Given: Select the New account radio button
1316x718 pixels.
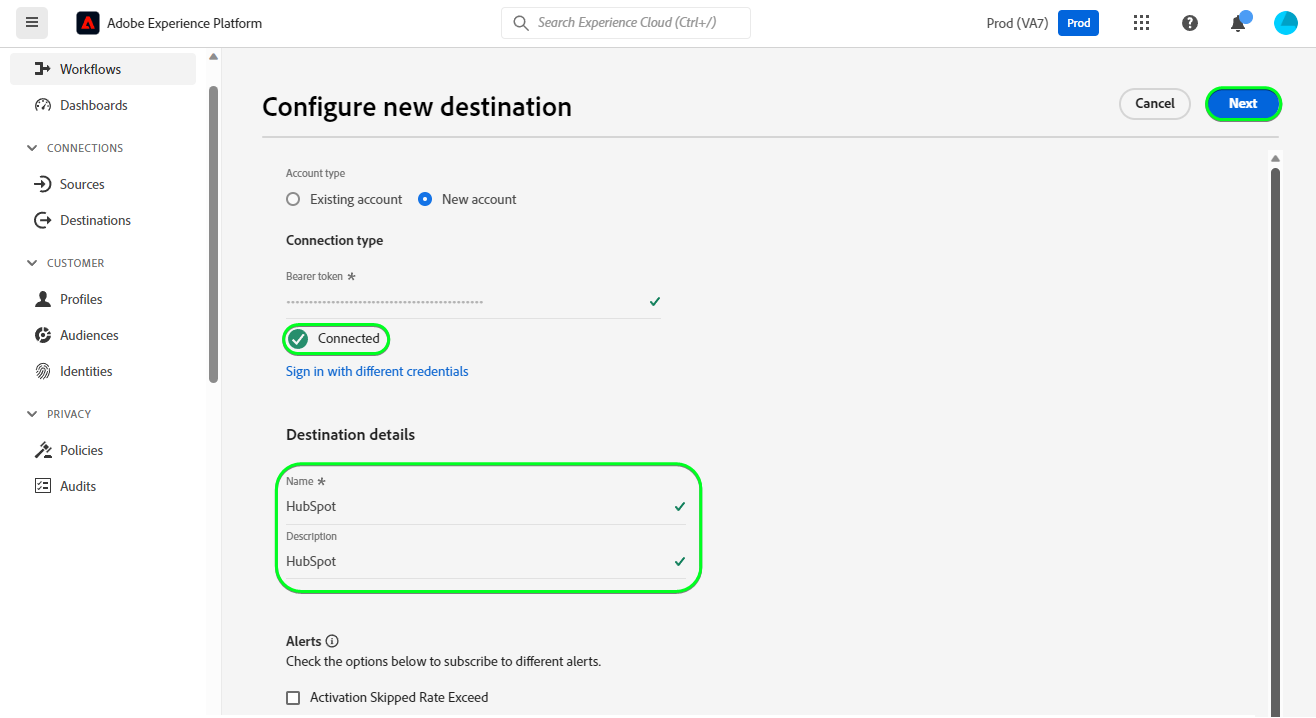Looking at the screenshot, I should (425, 199).
